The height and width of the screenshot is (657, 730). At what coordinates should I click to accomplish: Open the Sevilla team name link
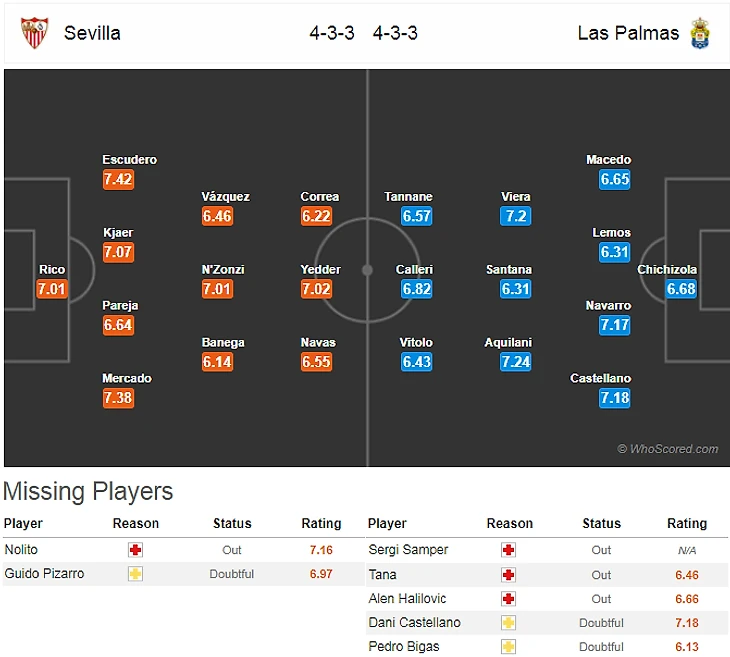[x=92, y=33]
